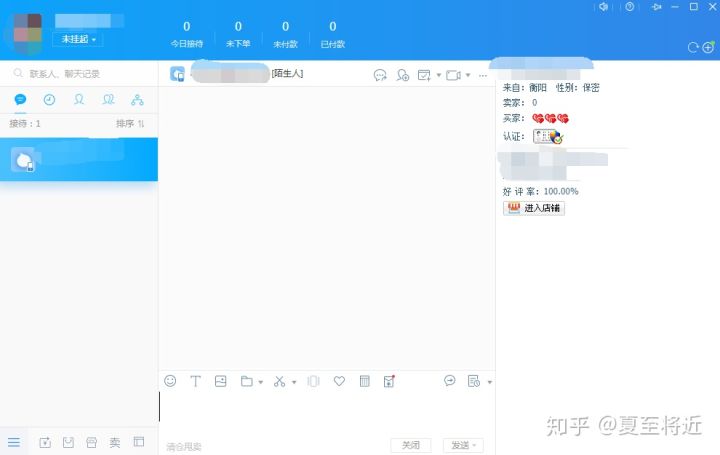The height and width of the screenshot is (455, 720).
Task: Open quick phrases speech bubble icon
Action: pos(450,381)
